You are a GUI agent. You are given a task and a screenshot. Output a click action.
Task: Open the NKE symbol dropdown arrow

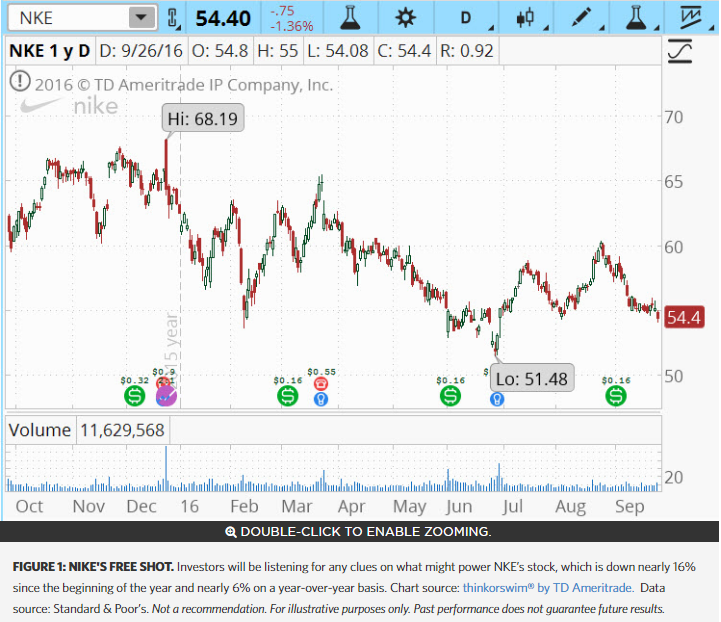(141, 18)
